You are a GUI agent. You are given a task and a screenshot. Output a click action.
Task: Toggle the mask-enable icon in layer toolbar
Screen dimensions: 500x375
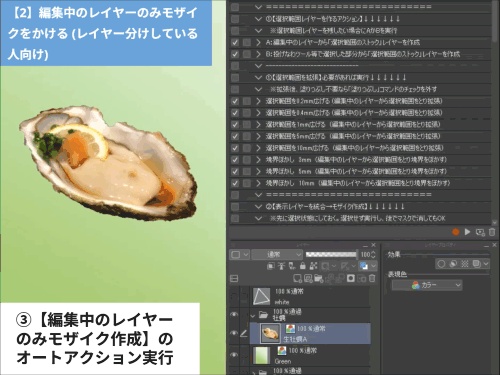point(326,266)
